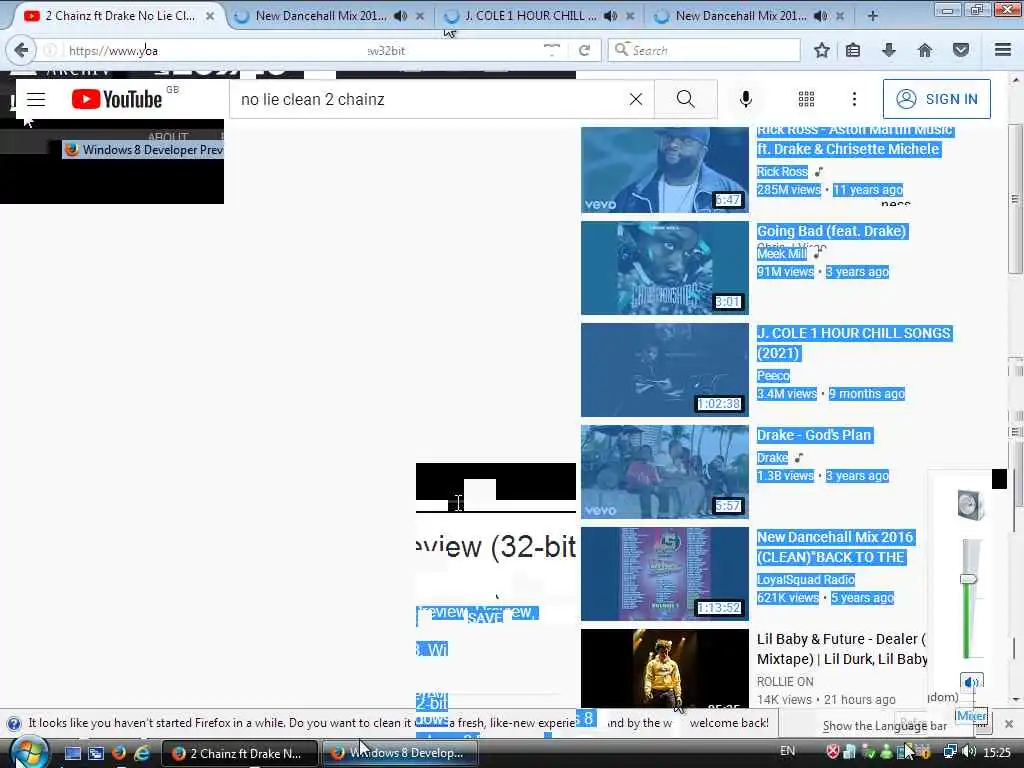1024x768 pixels.
Task: Open the J. COLE 1:02:38 video thumbnail
Action: [x=665, y=370]
